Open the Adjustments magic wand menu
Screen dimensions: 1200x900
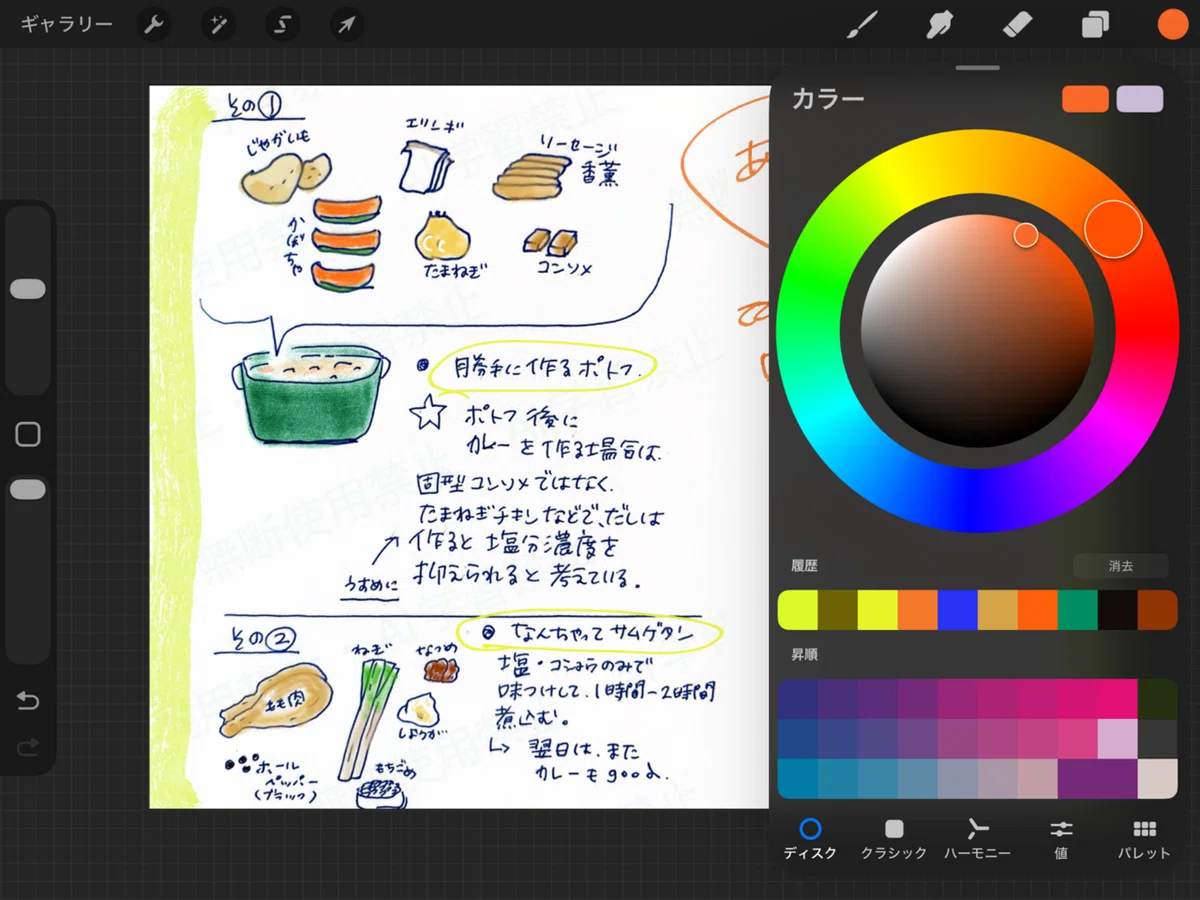point(217,25)
